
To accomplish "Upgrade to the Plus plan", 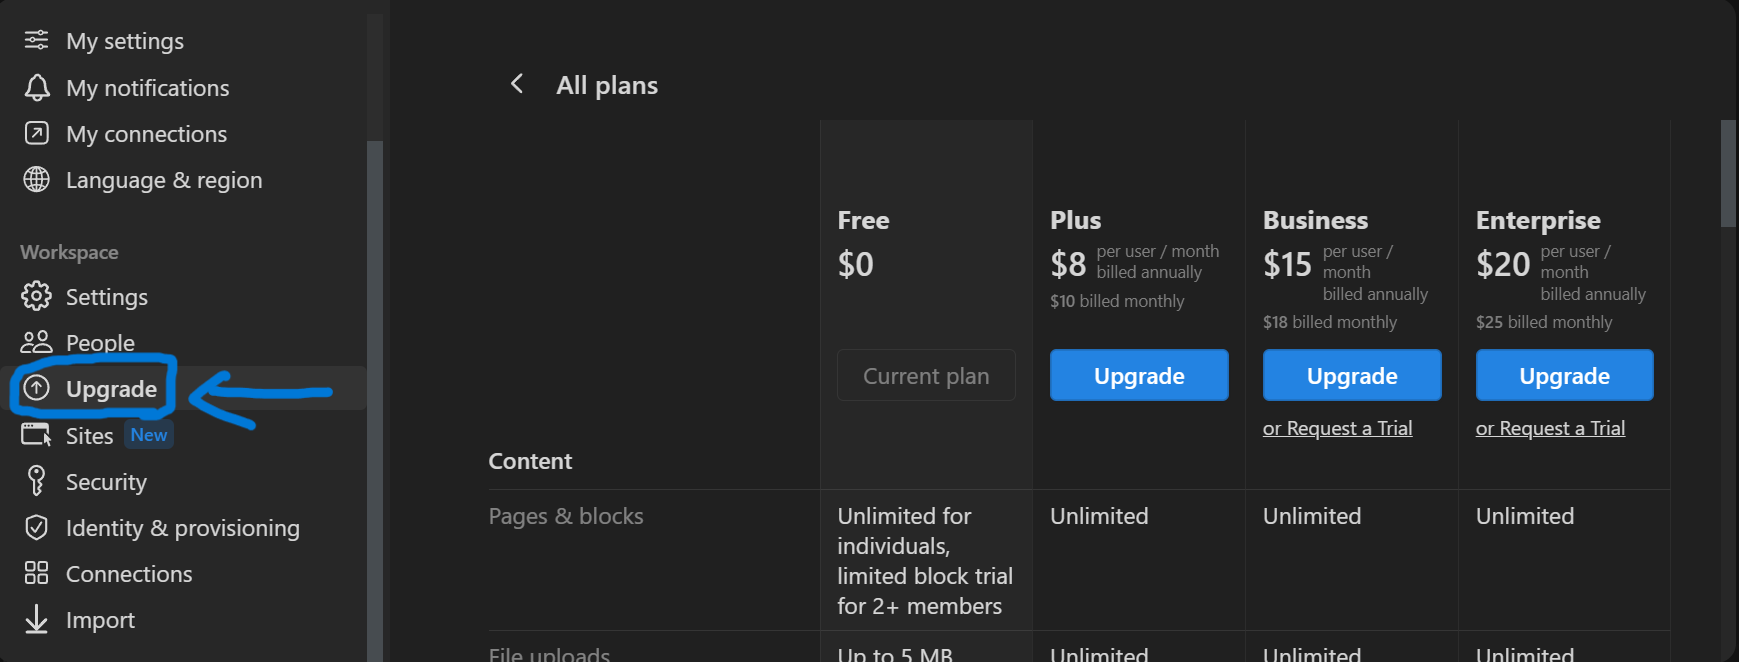I will click(1138, 375).
